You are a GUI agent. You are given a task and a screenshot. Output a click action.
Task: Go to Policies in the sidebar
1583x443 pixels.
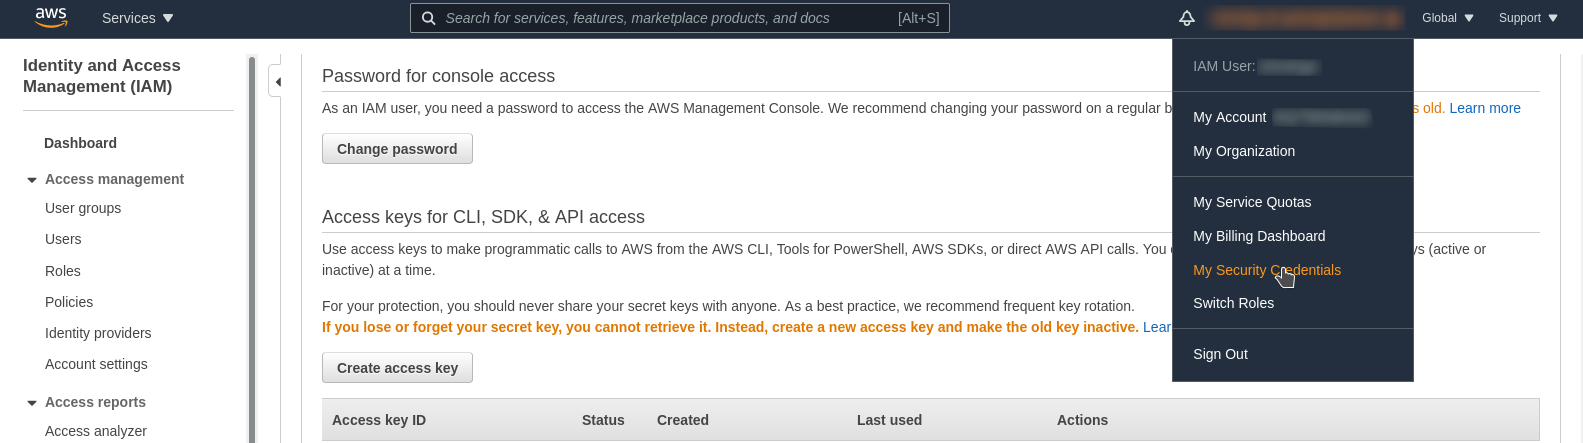(x=69, y=302)
